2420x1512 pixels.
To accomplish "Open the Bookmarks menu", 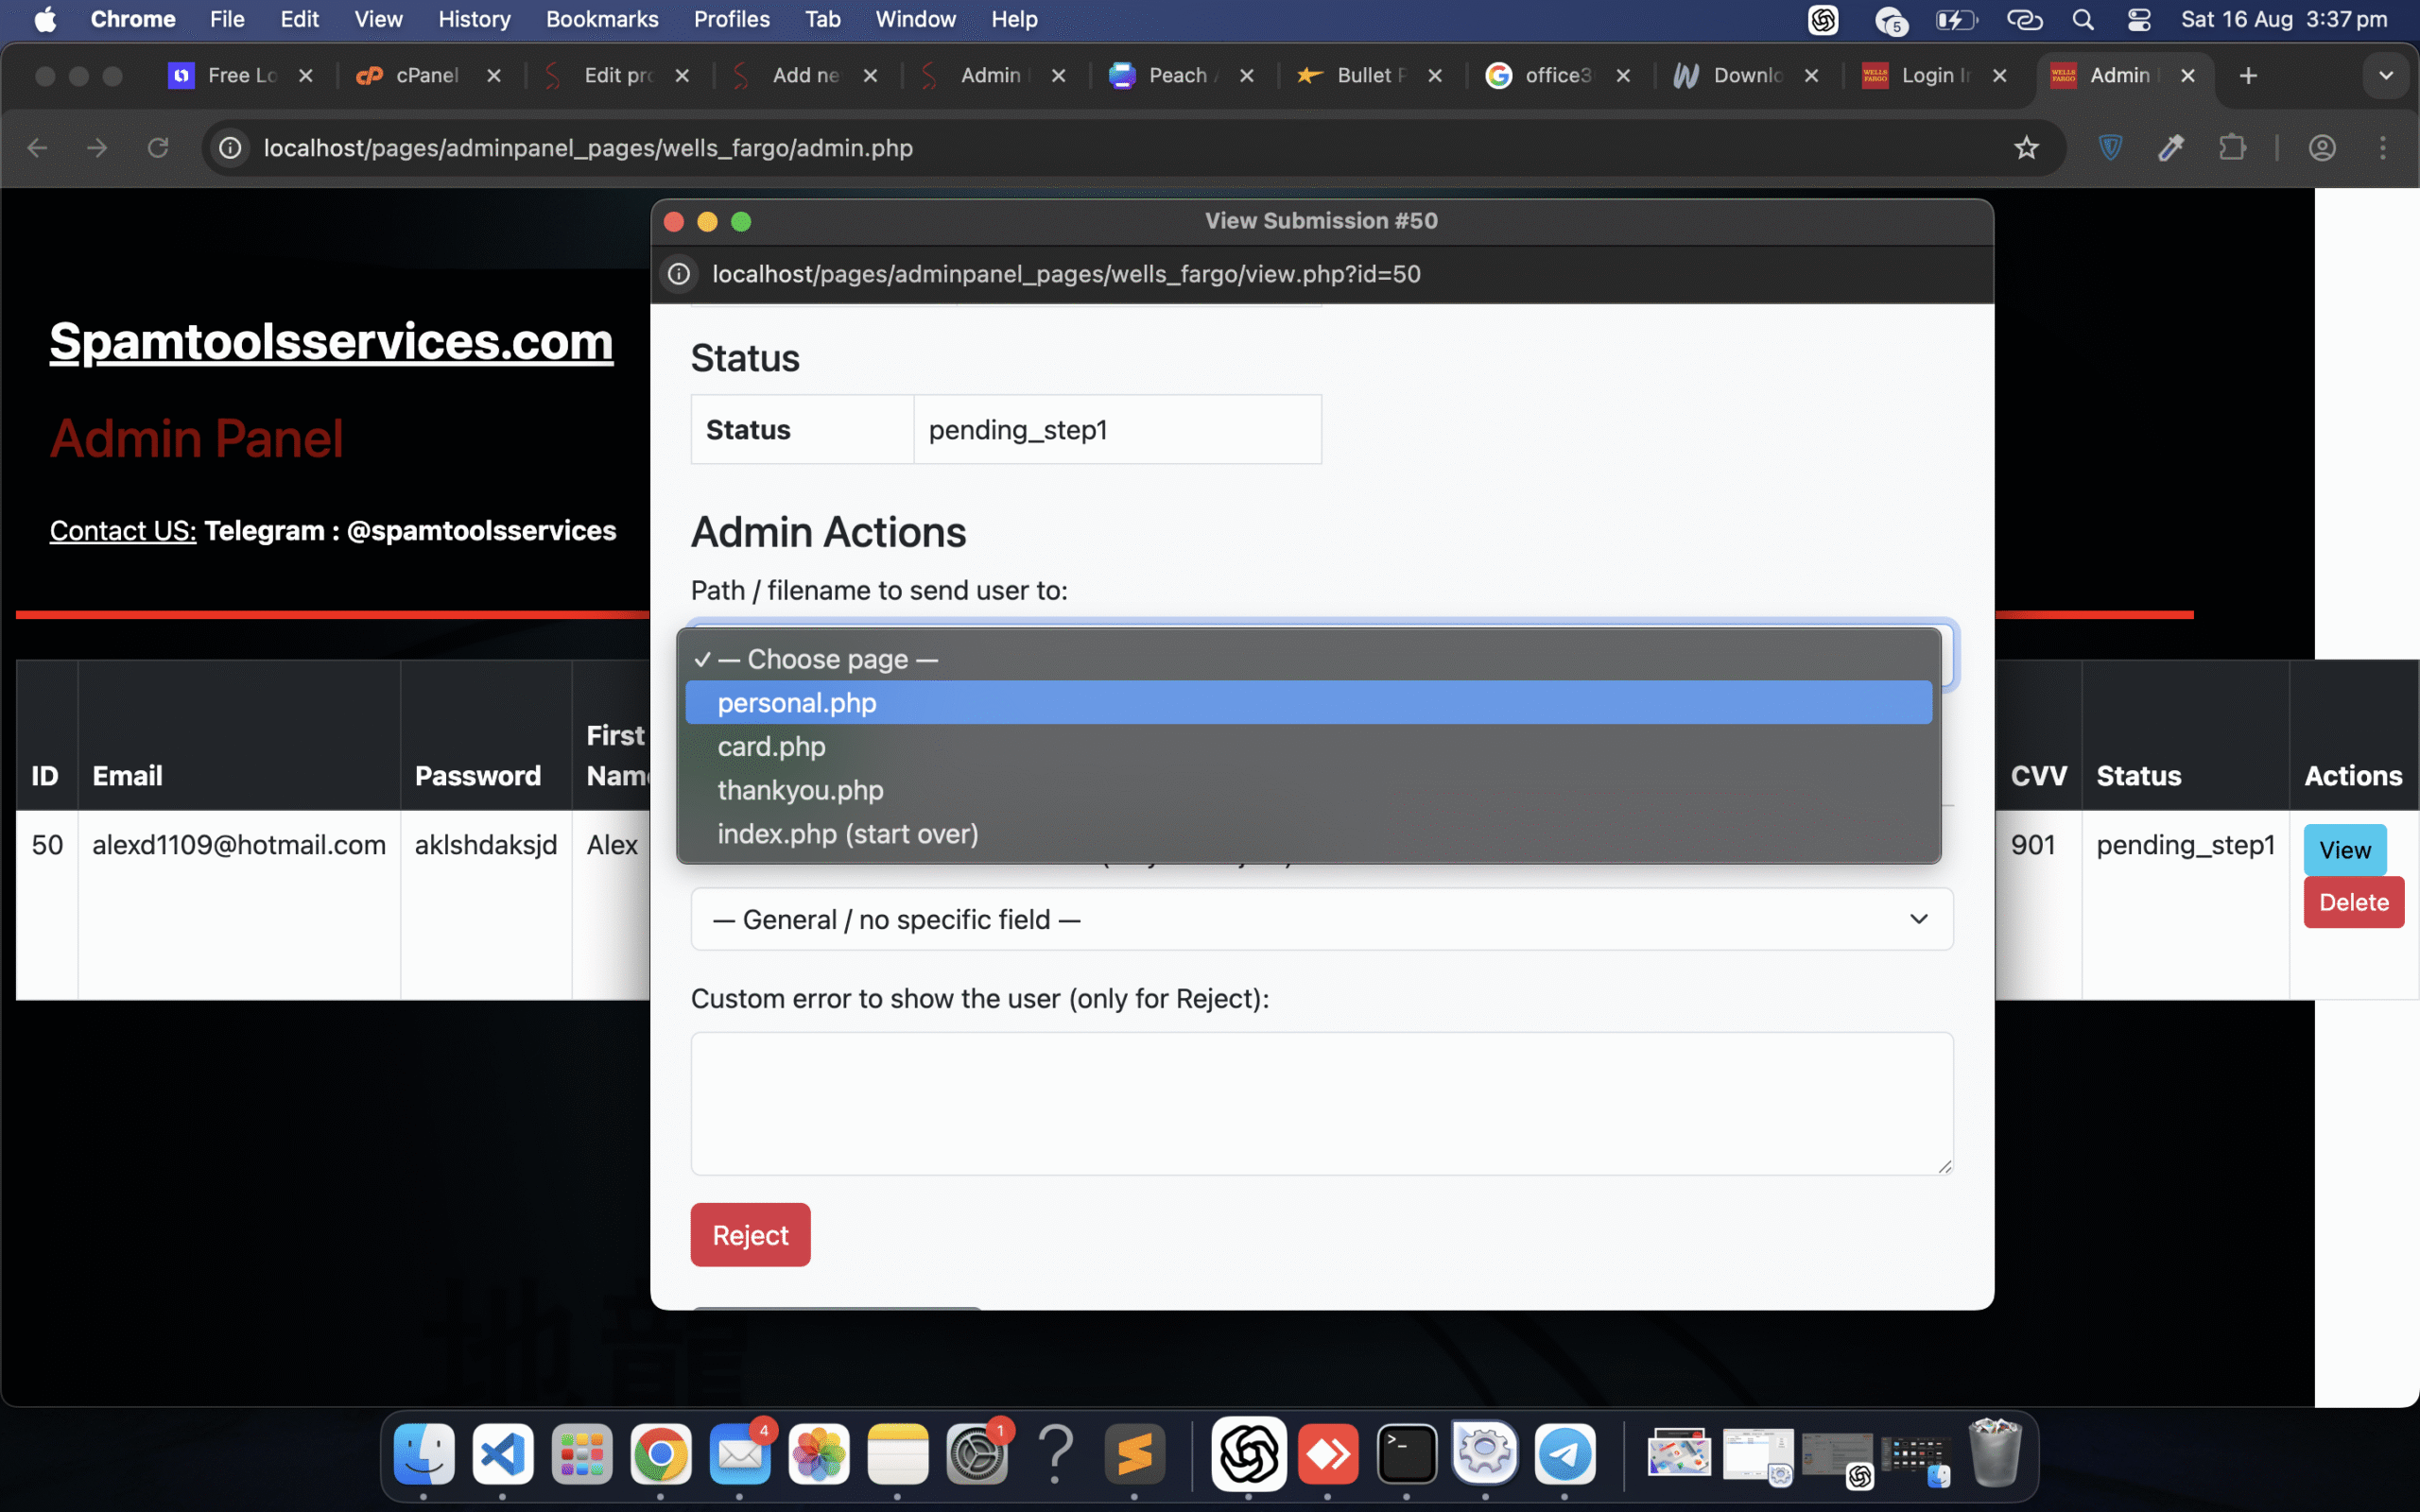I will (602, 20).
